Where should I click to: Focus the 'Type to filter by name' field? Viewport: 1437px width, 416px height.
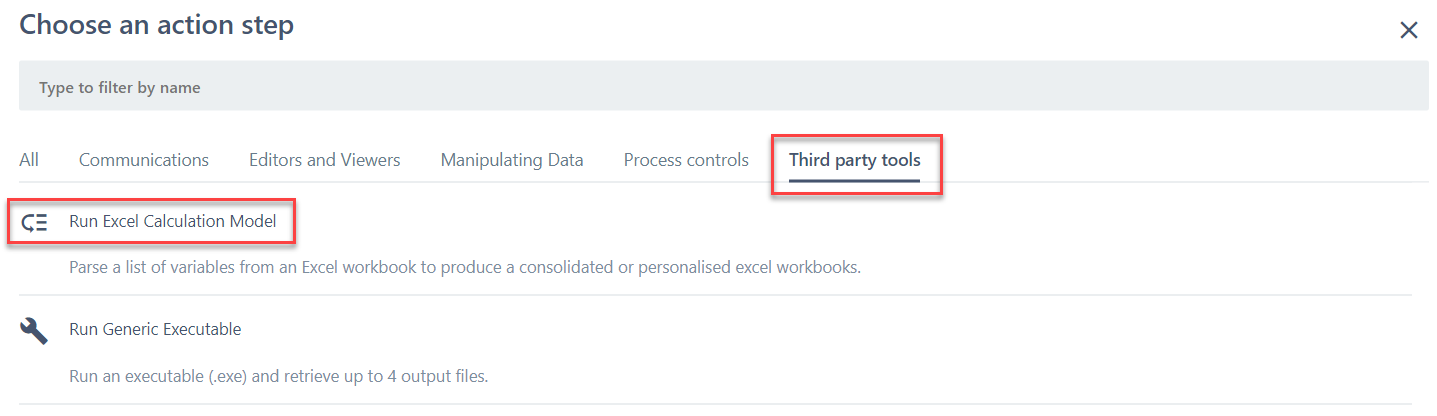pyautogui.click(x=723, y=87)
